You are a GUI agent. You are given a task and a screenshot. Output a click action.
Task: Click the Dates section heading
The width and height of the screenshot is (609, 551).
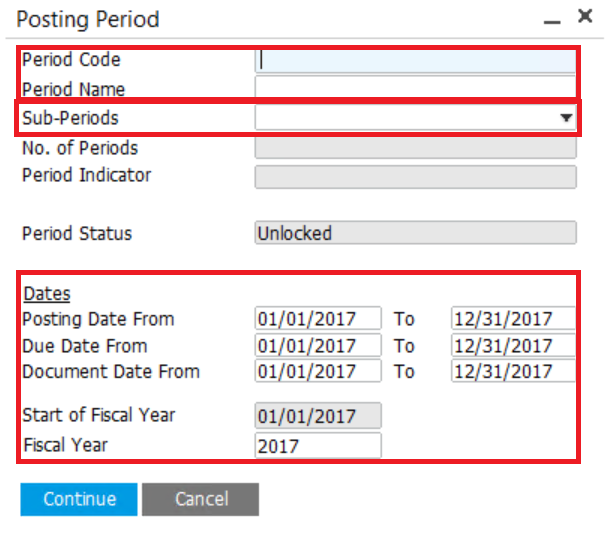47,294
